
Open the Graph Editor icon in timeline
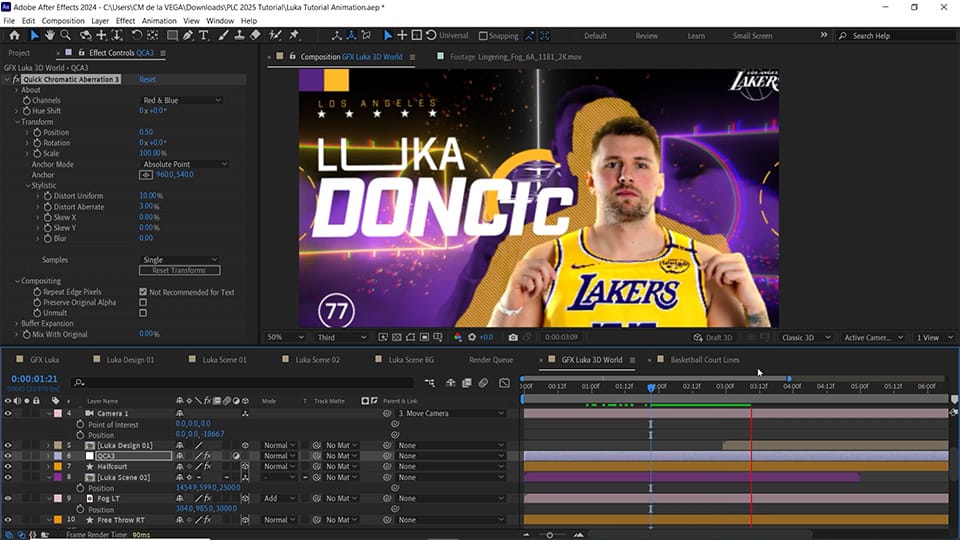tap(504, 383)
